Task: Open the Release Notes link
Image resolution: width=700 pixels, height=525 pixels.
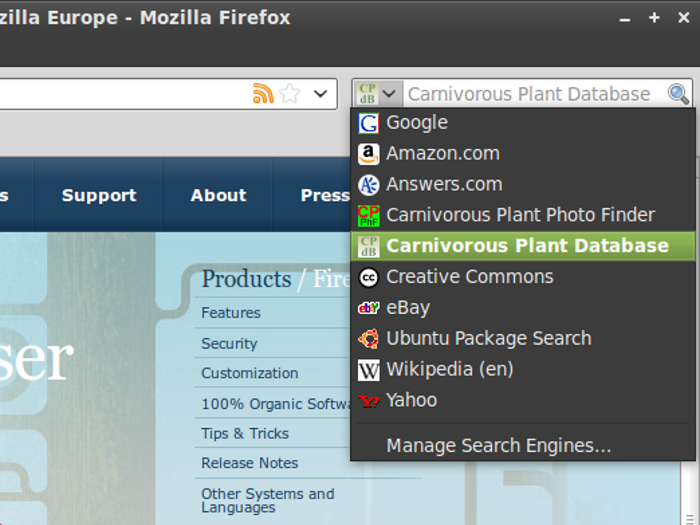Action: point(250,463)
